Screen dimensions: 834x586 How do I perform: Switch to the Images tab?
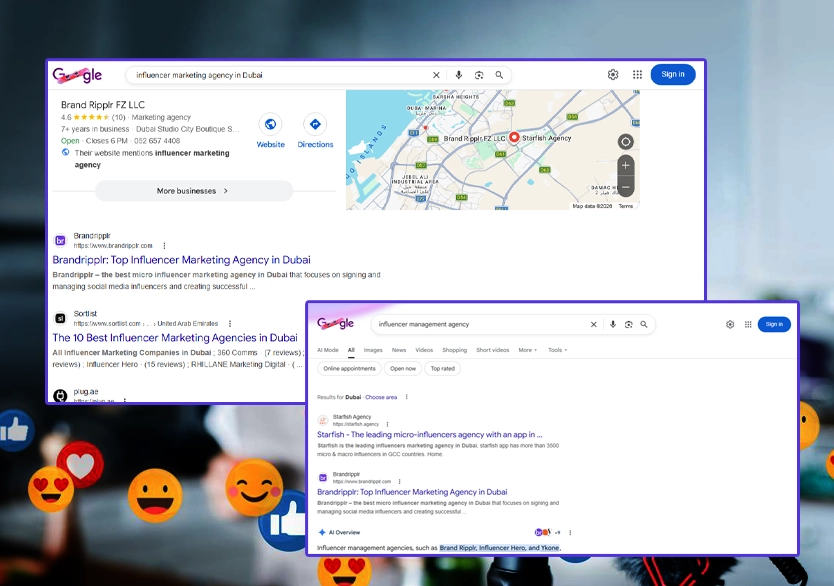coord(373,350)
